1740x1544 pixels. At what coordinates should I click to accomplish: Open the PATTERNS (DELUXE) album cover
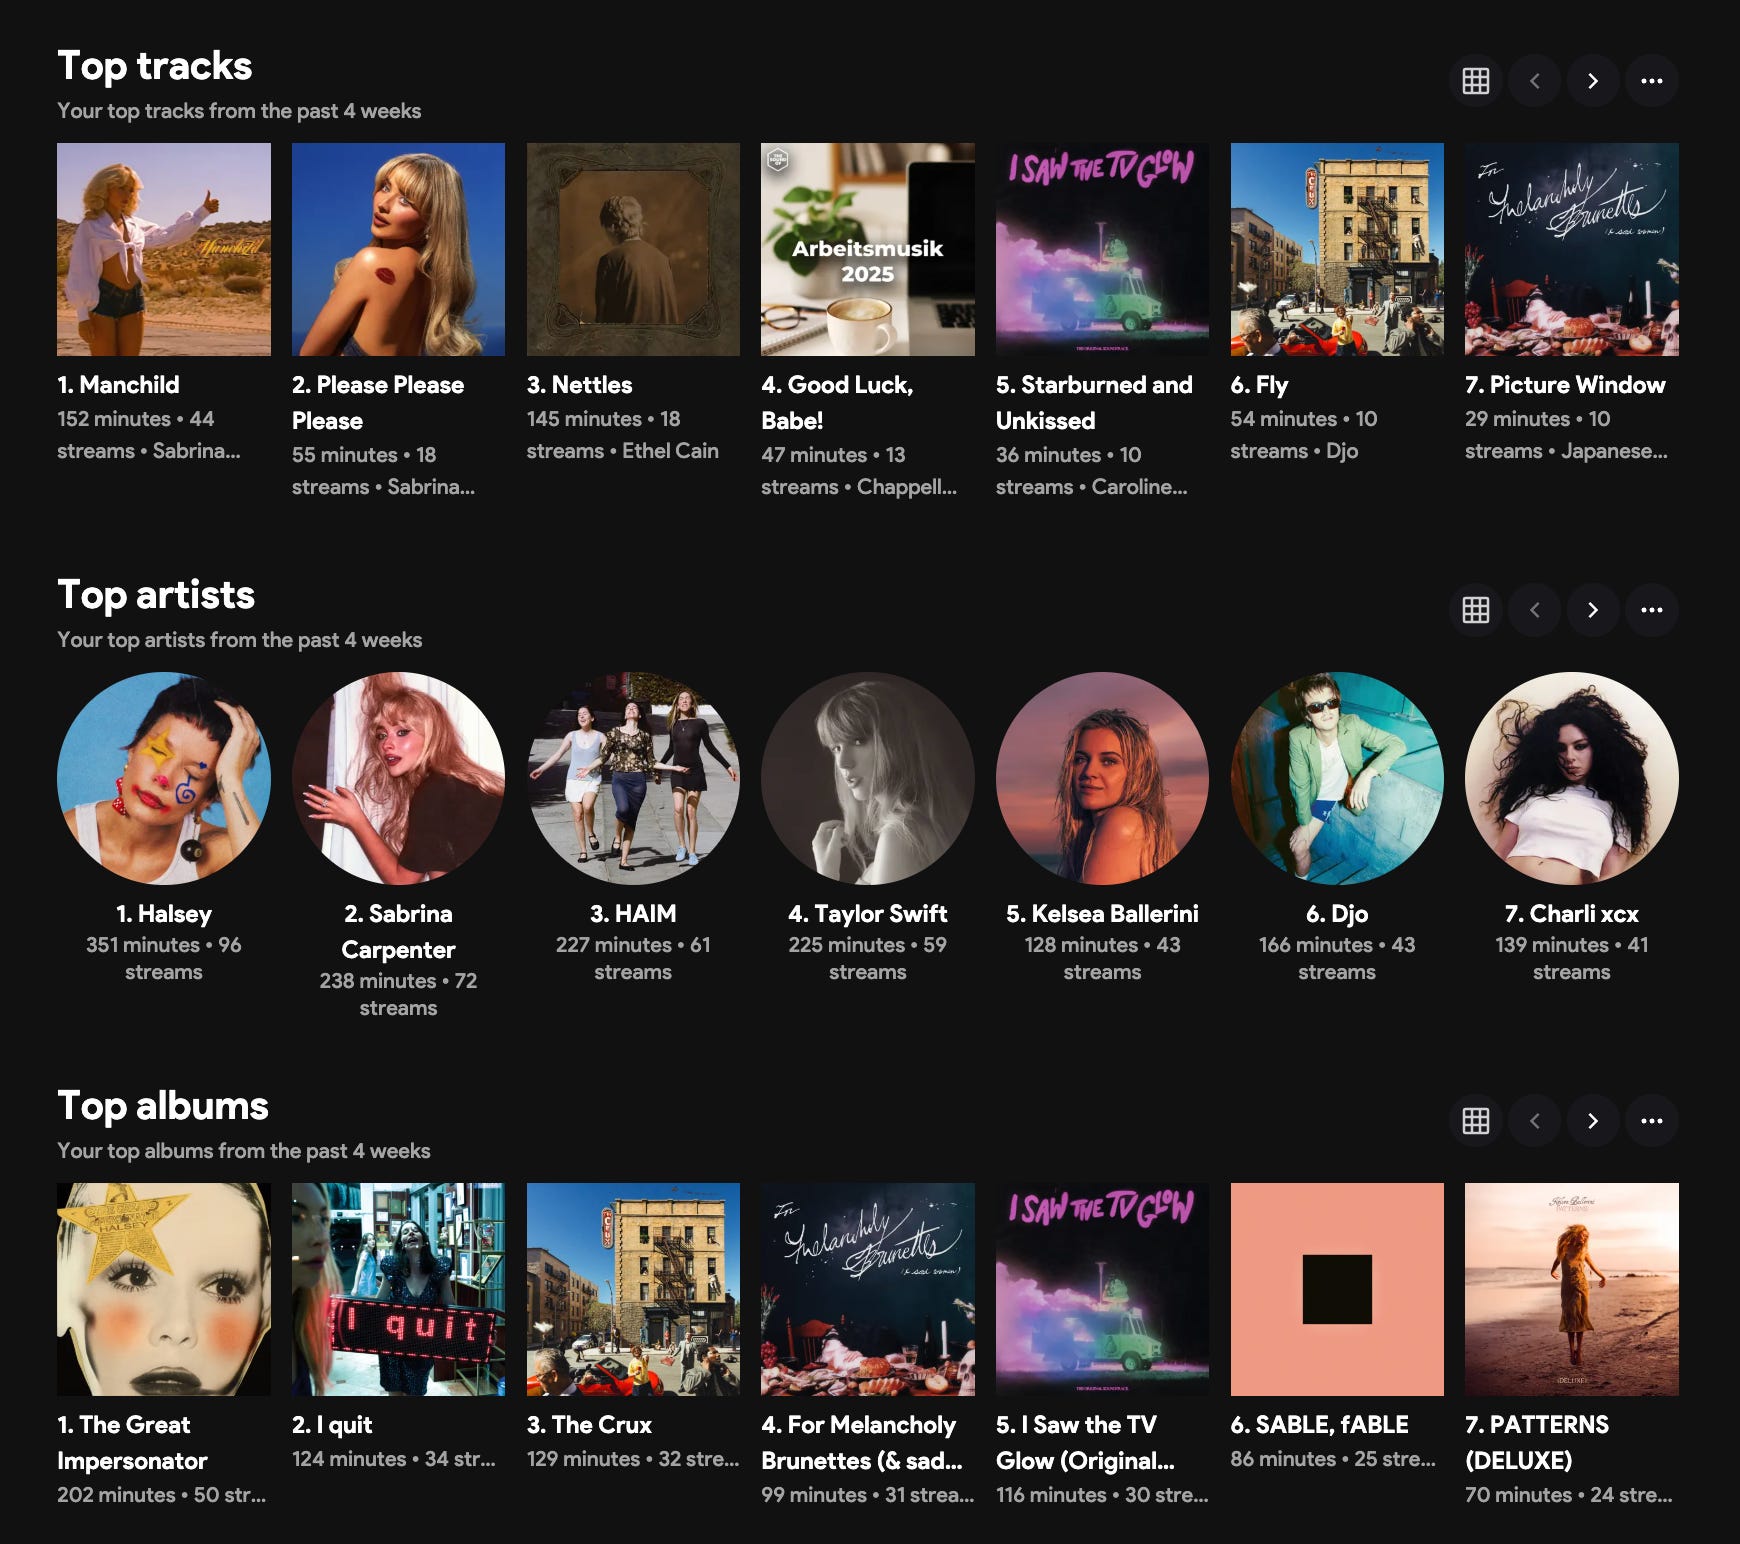click(1572, 1289)
